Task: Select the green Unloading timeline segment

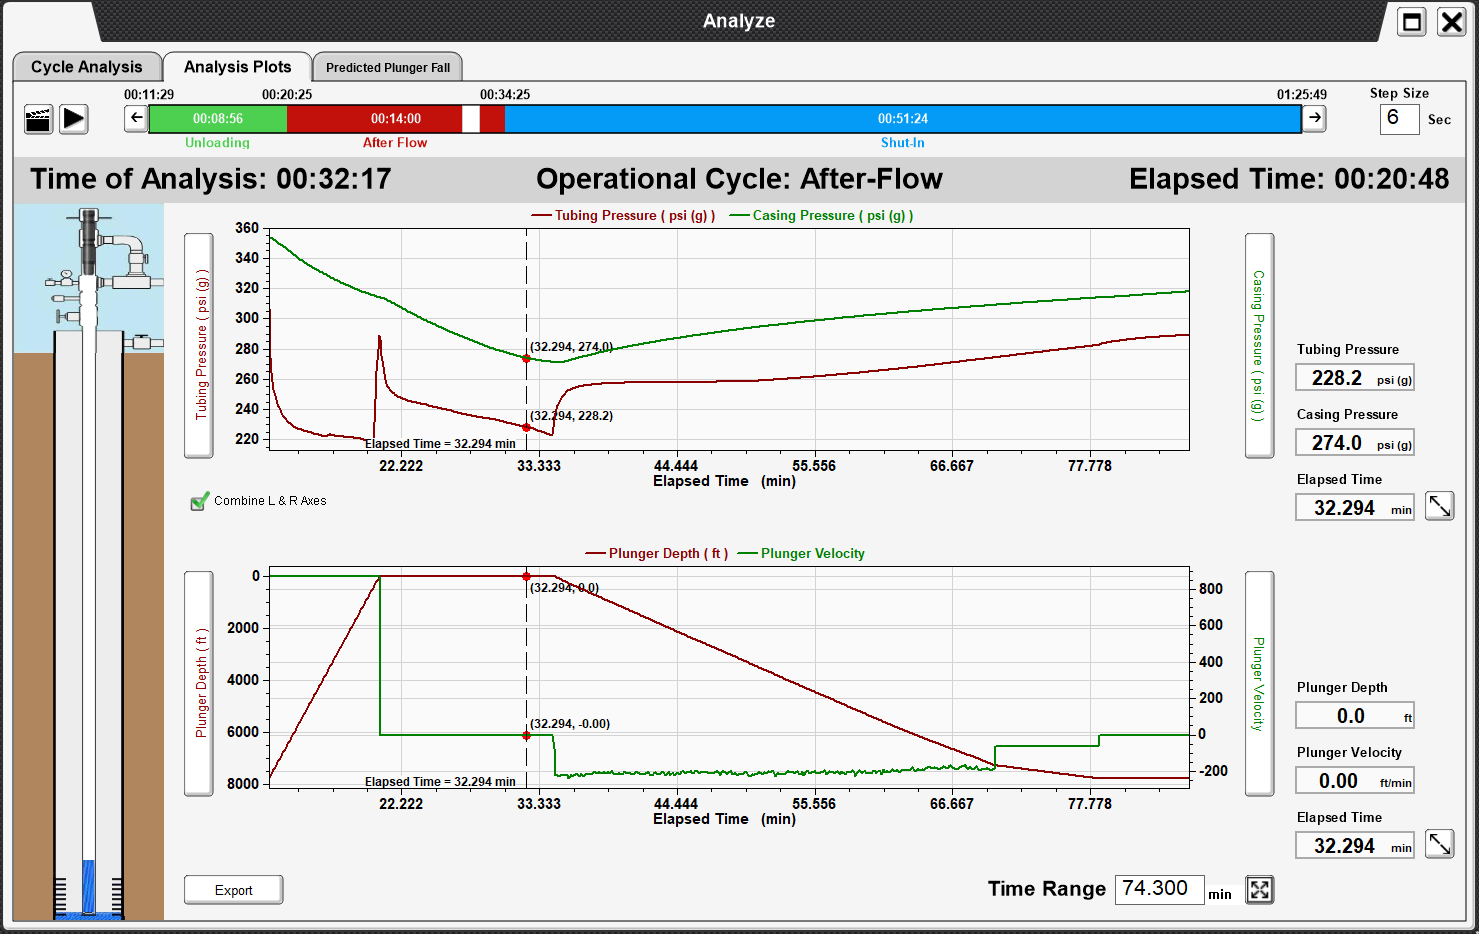Action: coord(217,119)
